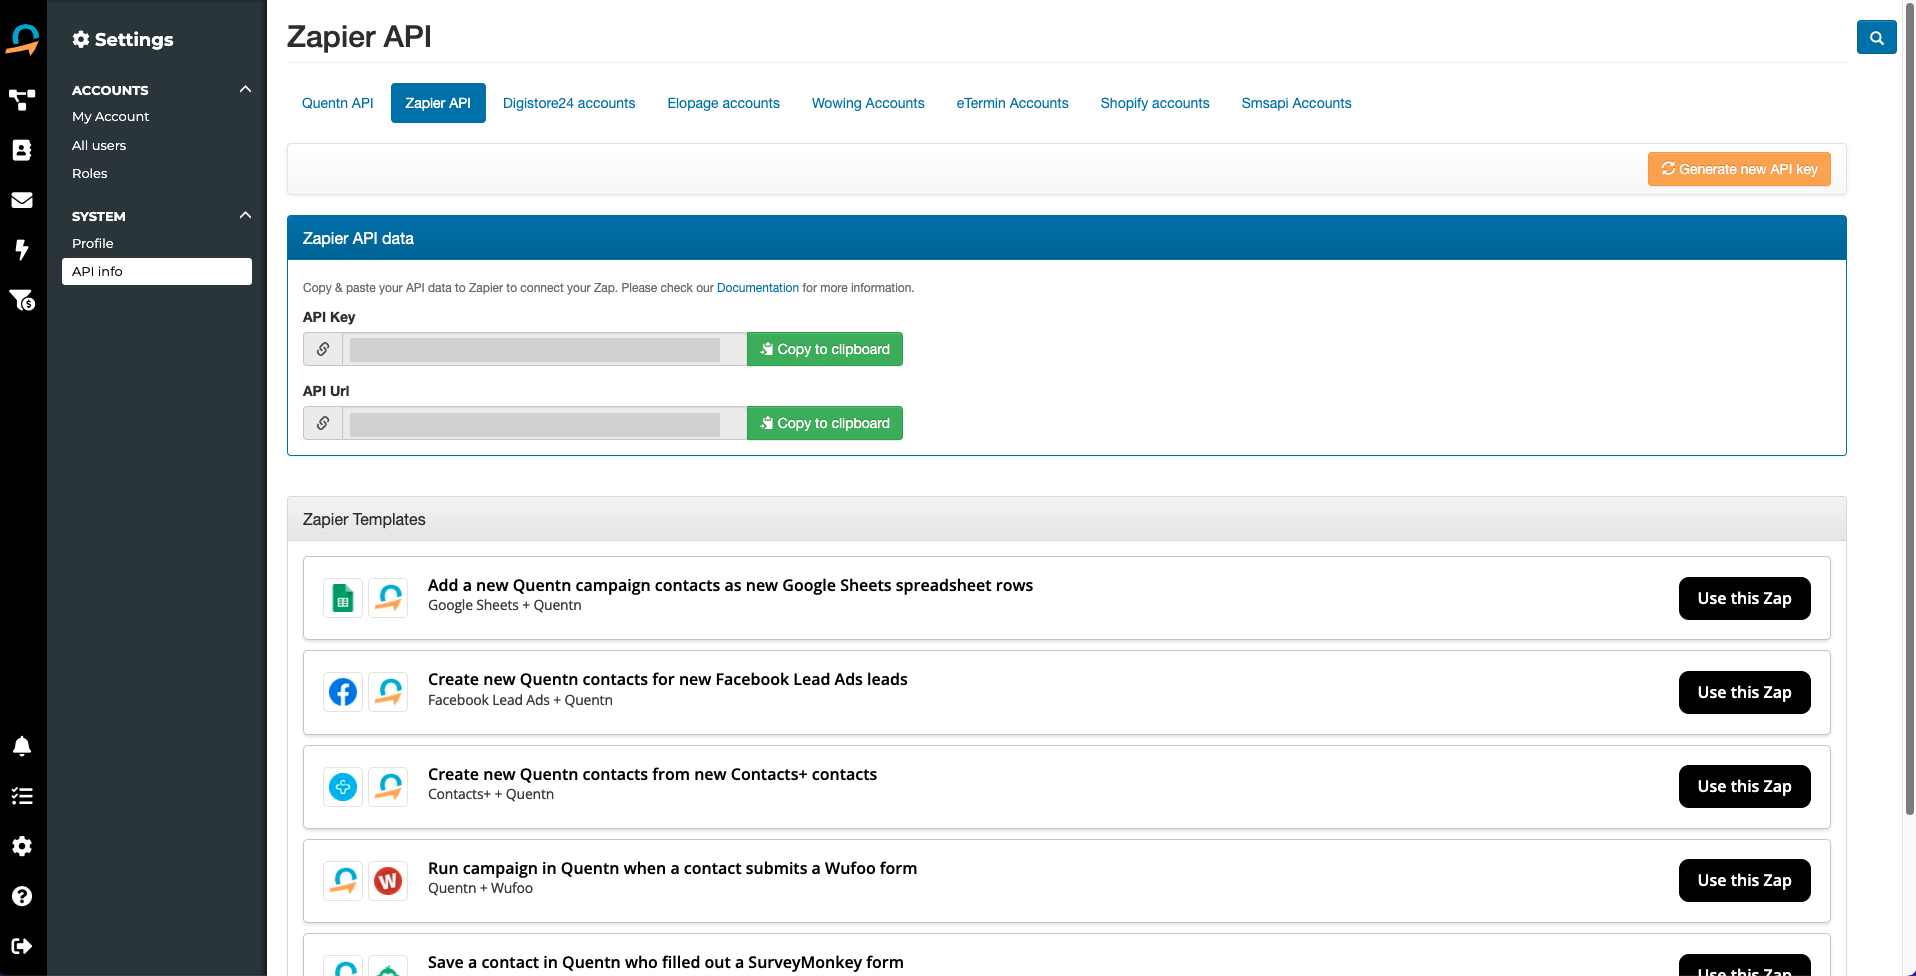
Task: Open the help question mark icon
Action: click(x=22, y=896)
